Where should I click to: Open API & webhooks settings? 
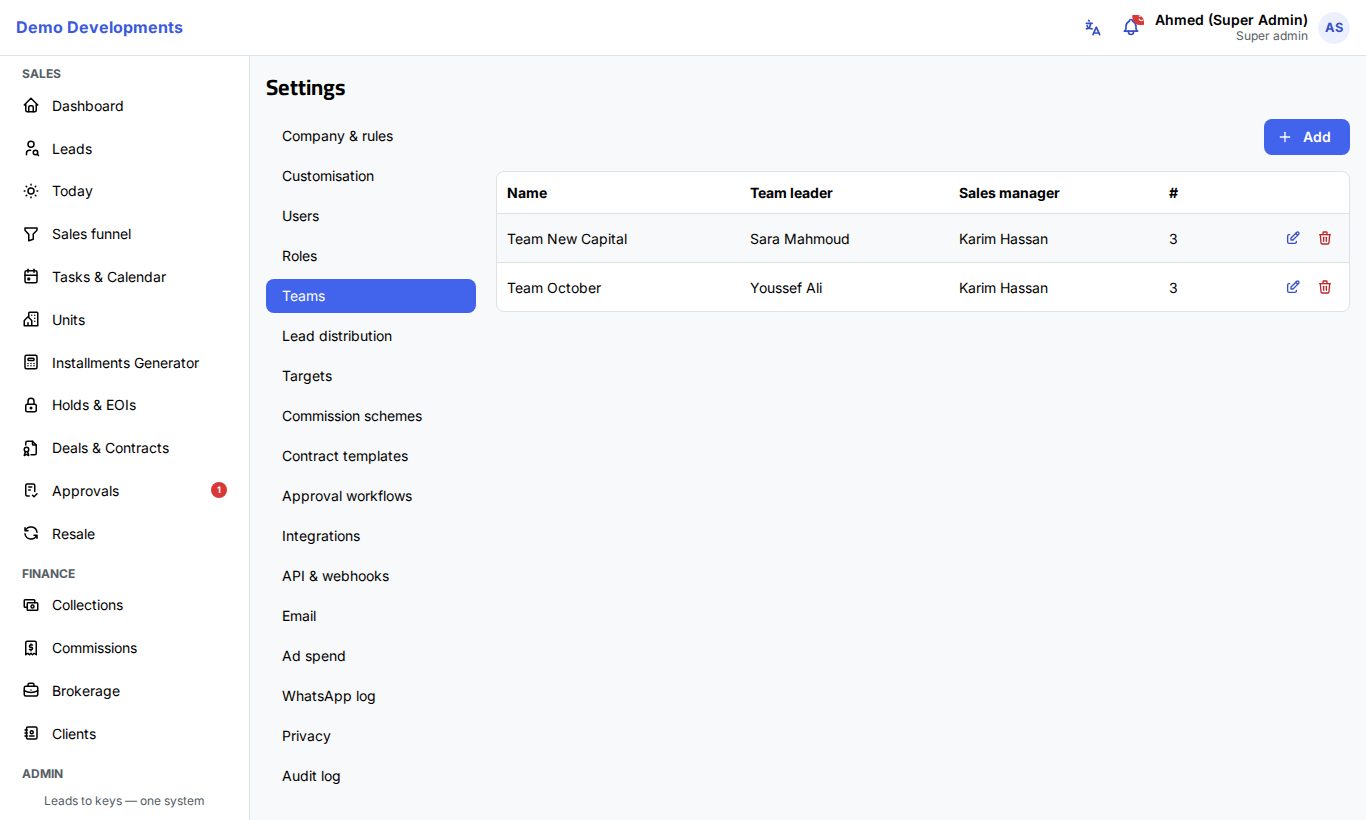click(x=371, y=576)
